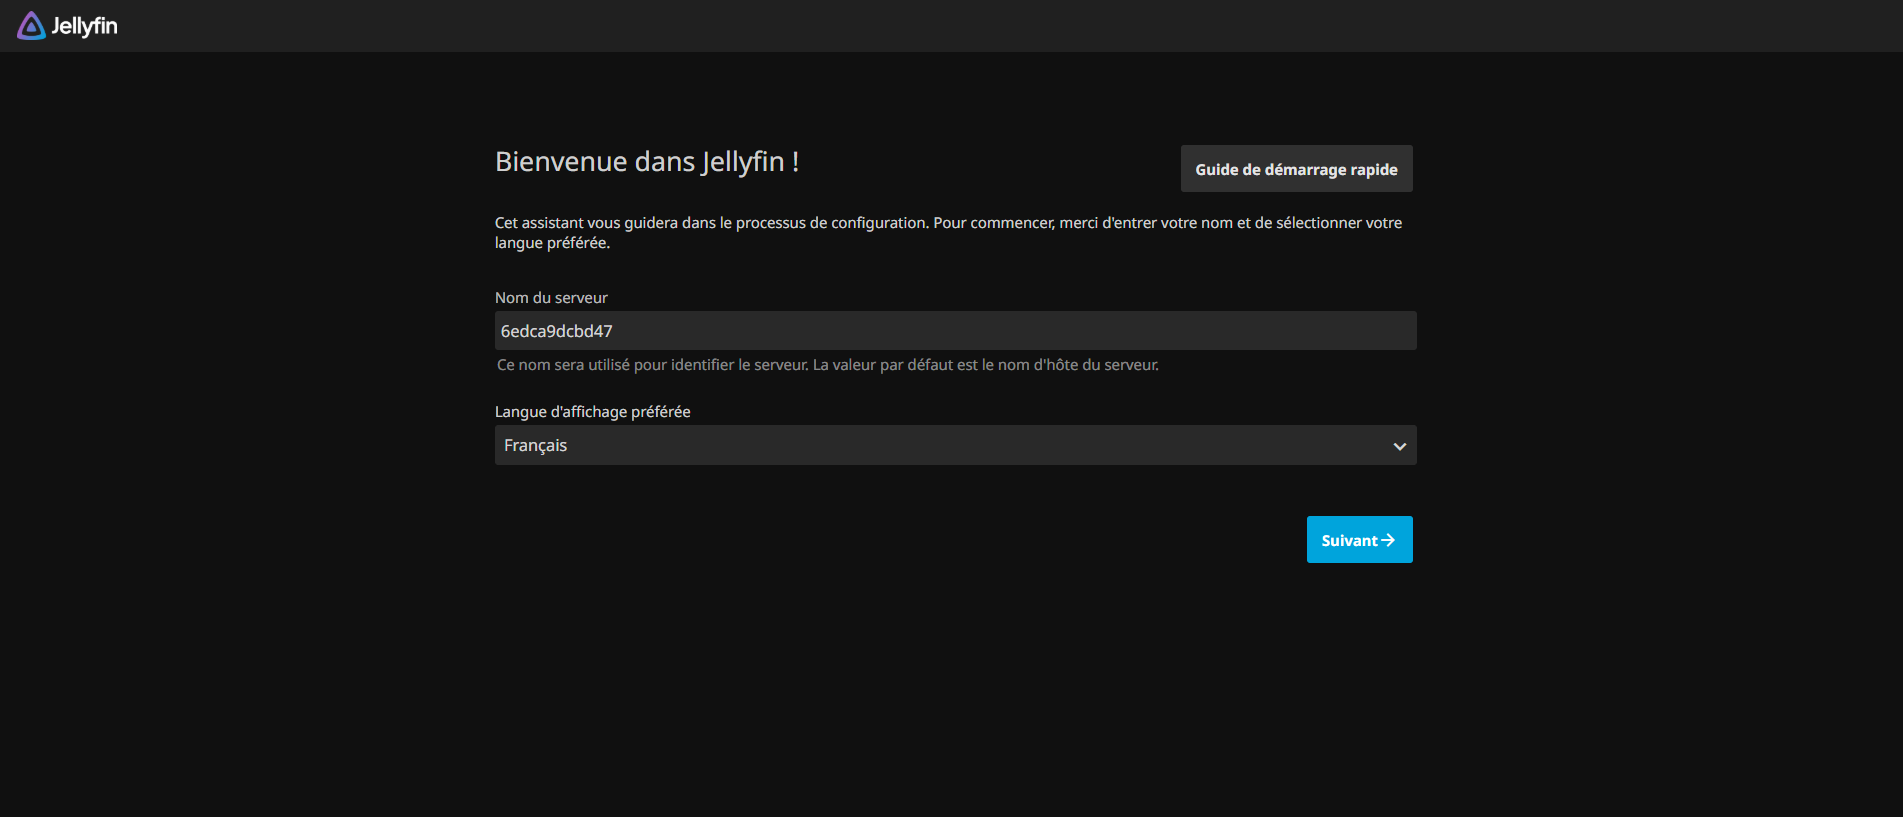
Task: Click the Jellyfin wordmark in header
Action: (84, 26)
